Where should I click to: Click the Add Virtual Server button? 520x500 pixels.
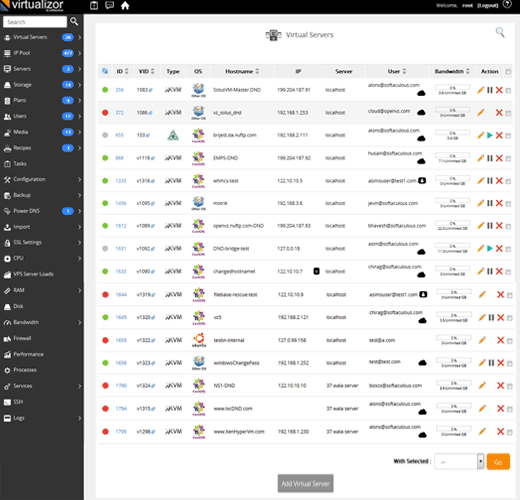pyautogui.click(x=305, y=483)
